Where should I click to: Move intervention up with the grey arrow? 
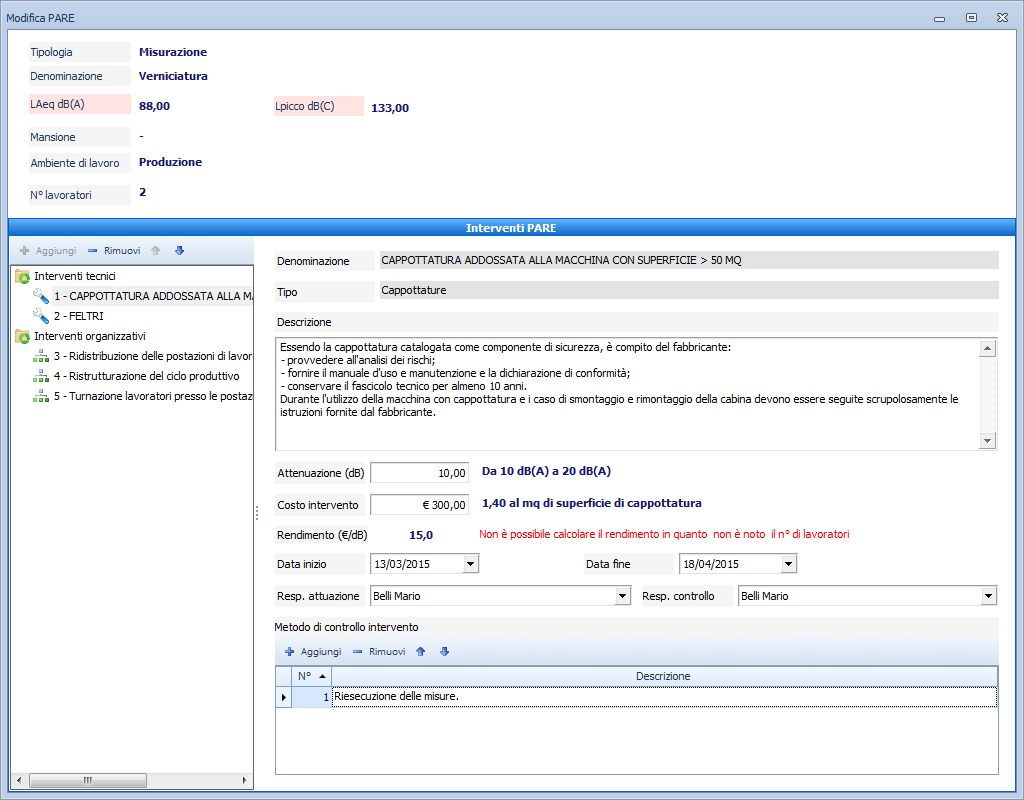click(x=155, y=251)
